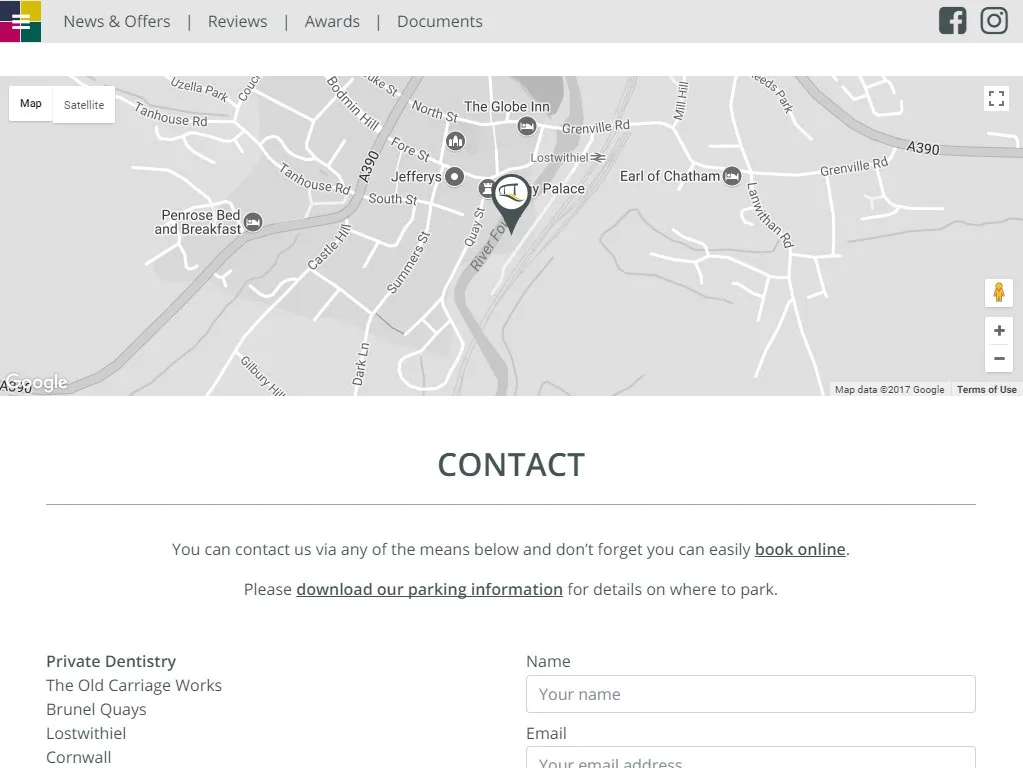Switch to the standard Map view
The width and height of the screenshot is (1023, 768).
(31, 104)
